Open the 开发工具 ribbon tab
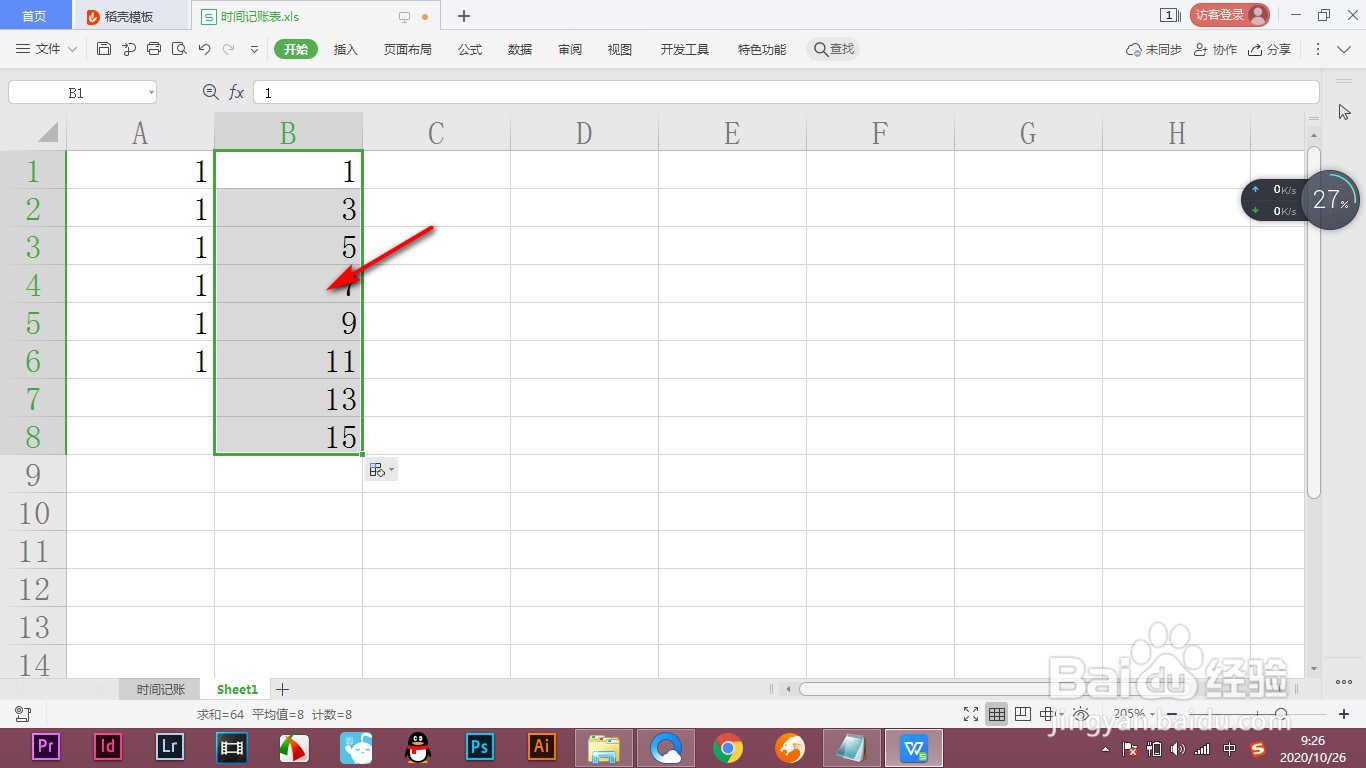The width and height of the screenshot is (1366, 768). tap(685, 49)
